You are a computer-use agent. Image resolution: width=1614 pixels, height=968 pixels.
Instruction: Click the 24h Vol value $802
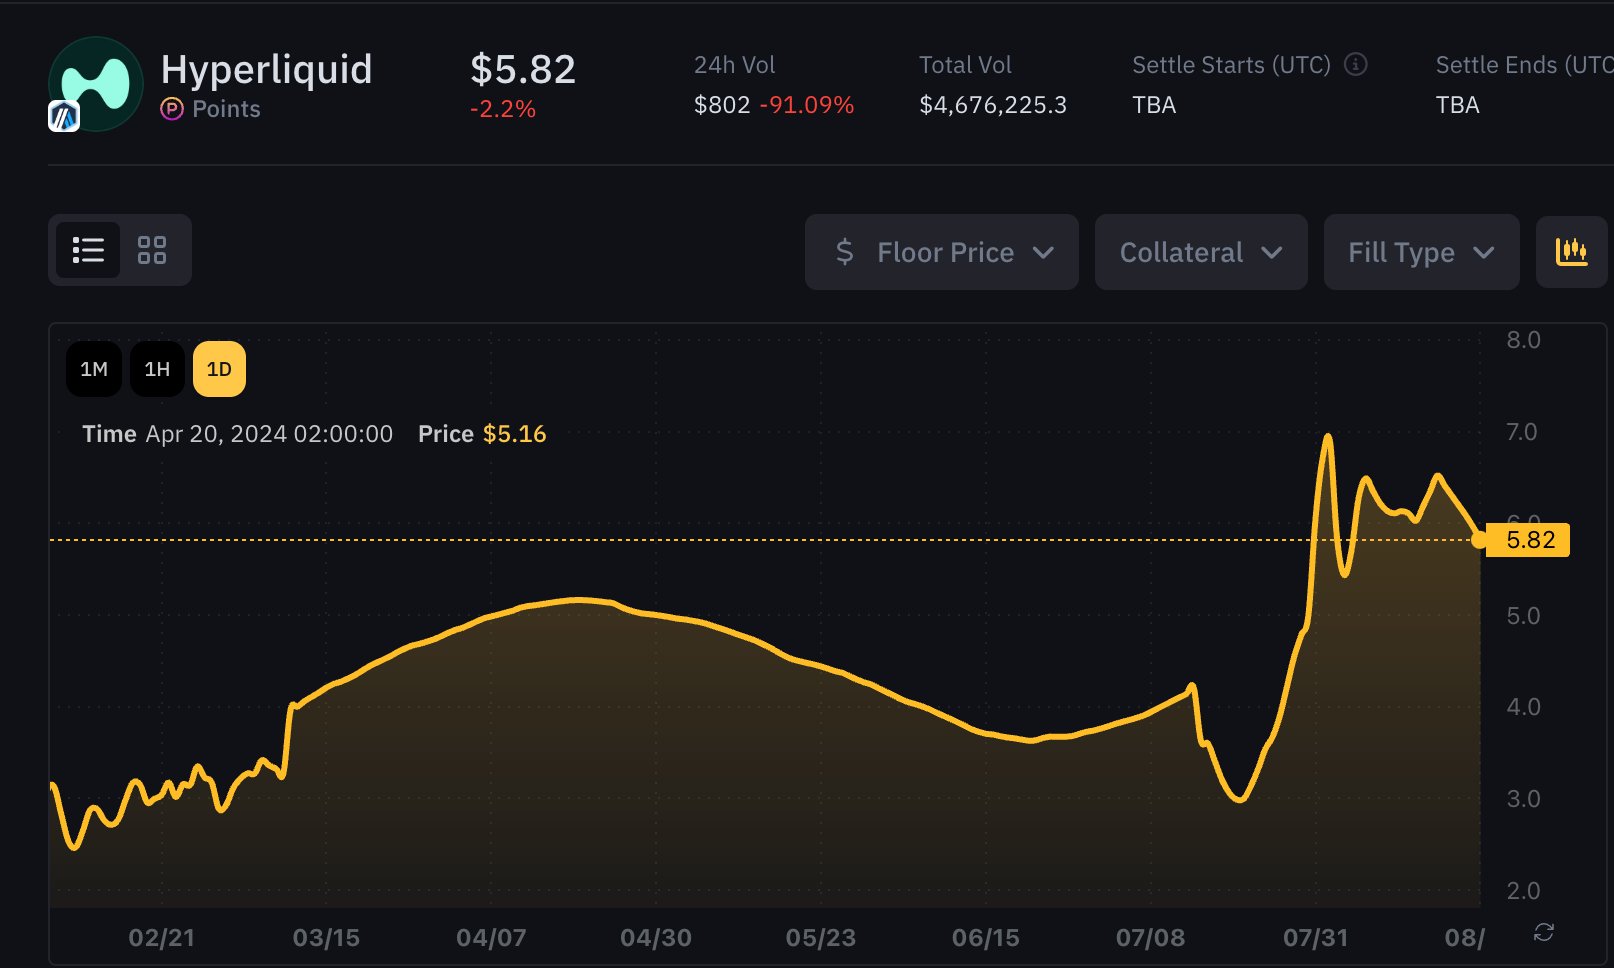(720, 104)
